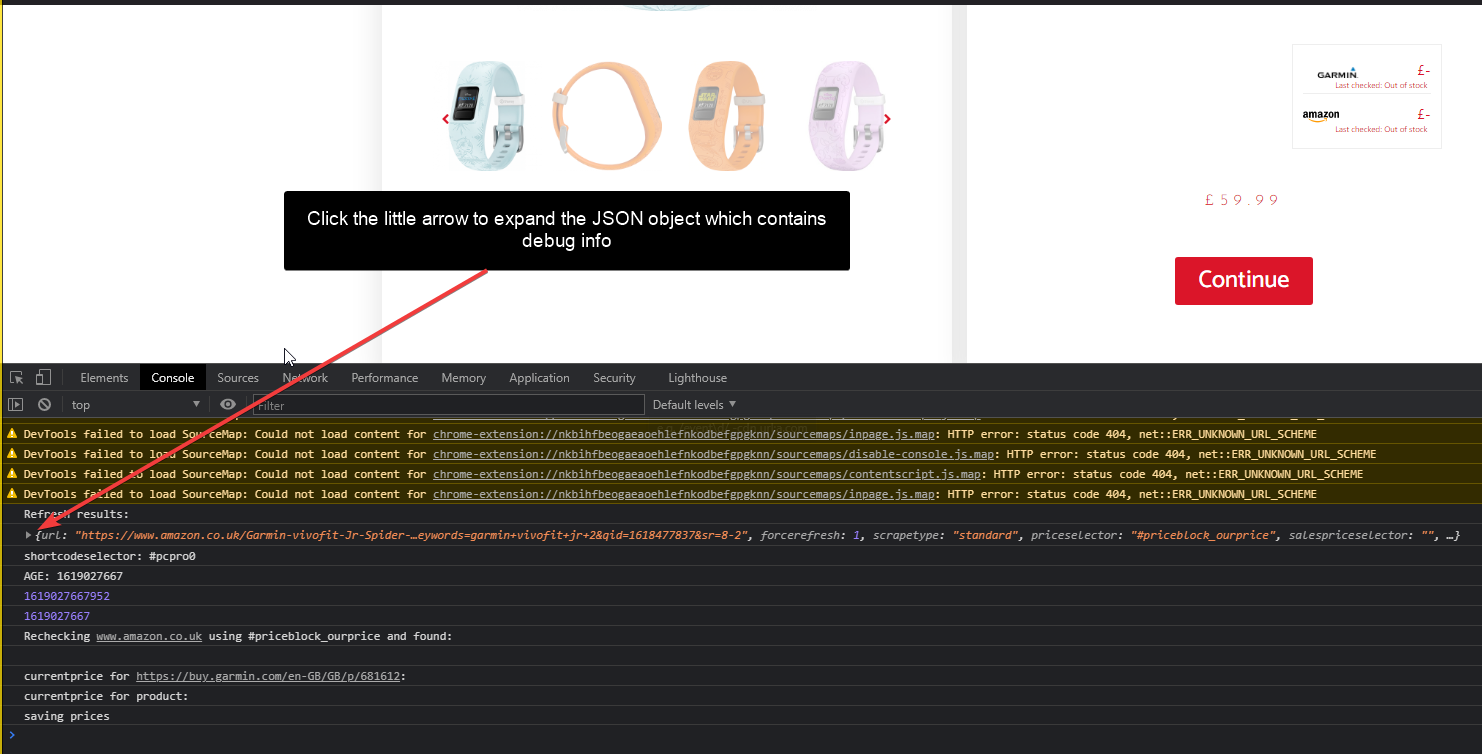Open the Application tab
The width and height of the screenshot is (1482, 754).
click(x=539, y=378)
